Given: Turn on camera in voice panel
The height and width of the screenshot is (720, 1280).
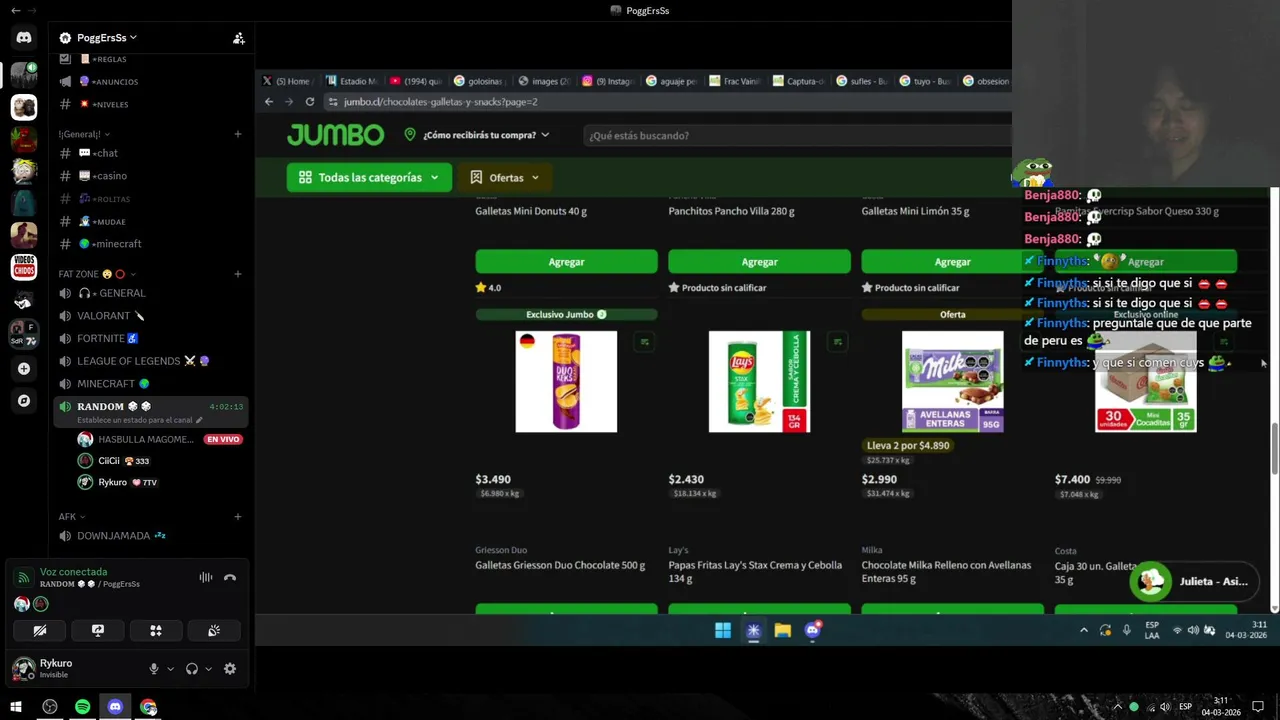Looking at the screenshot, I should 40,631.
